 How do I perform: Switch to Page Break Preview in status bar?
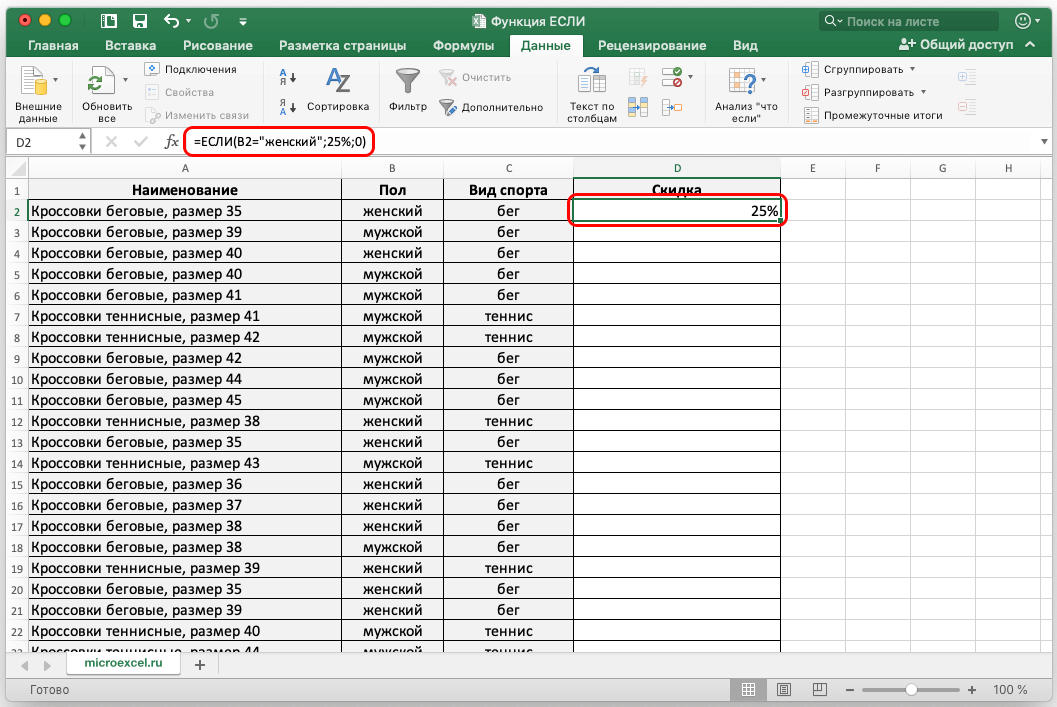pyautogui.click(x=820, y=689)
